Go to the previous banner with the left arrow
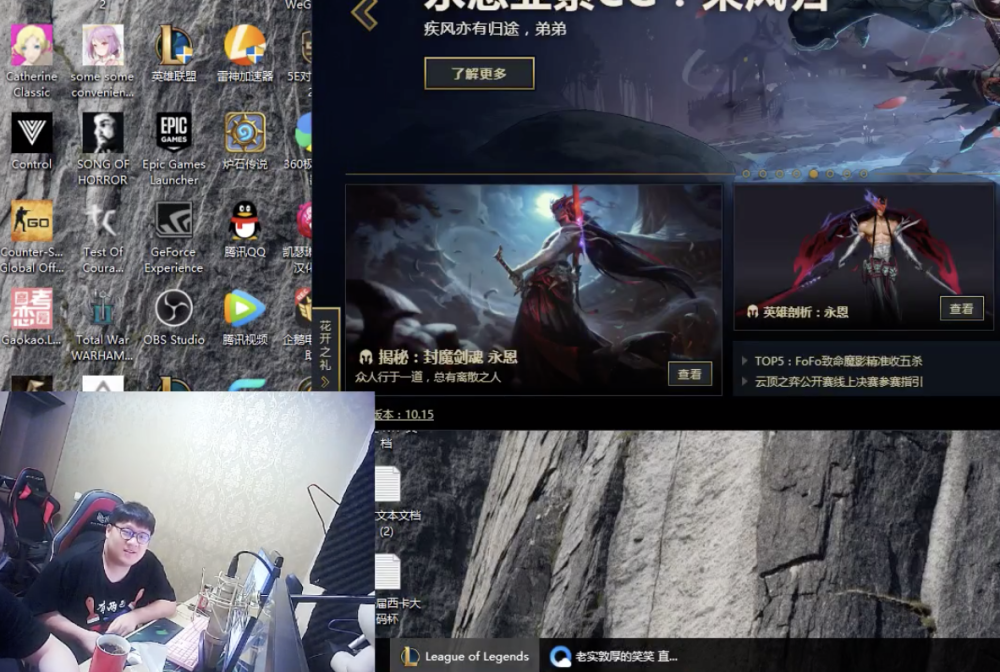The width and height of the screenshot is (1000, 672). click(365, 14)
